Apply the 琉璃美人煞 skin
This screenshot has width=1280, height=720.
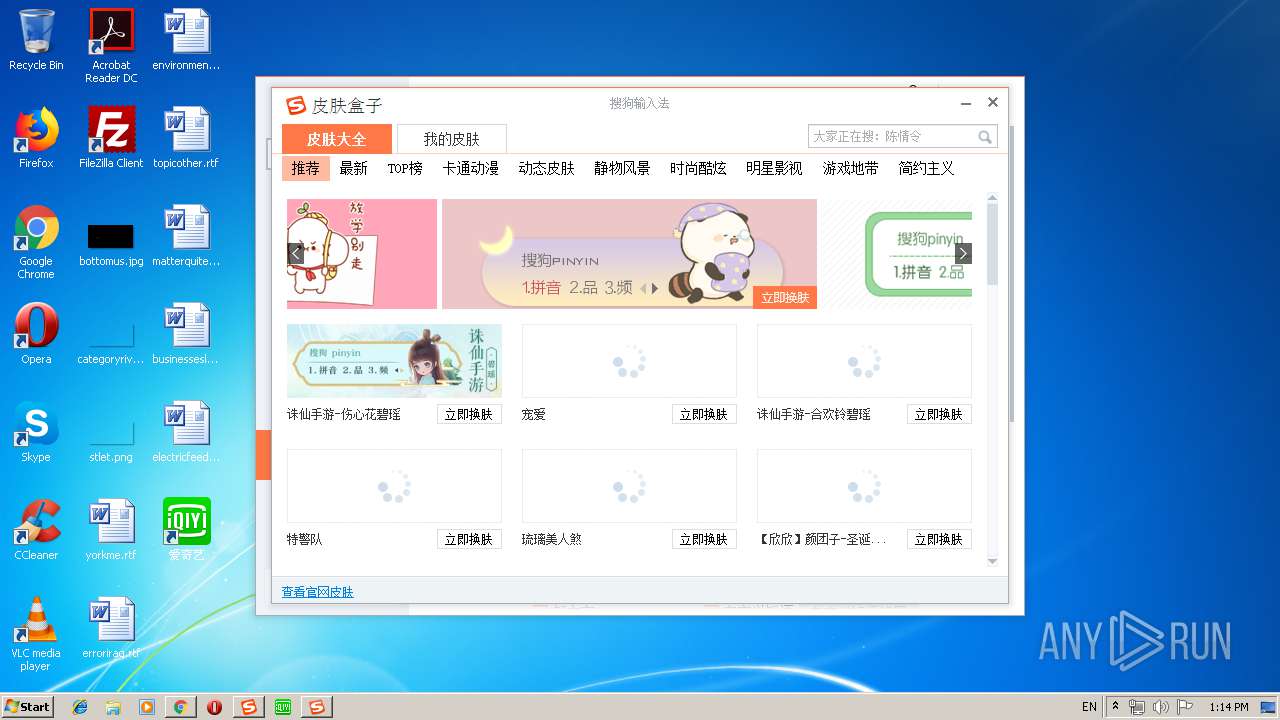(704, 539)
